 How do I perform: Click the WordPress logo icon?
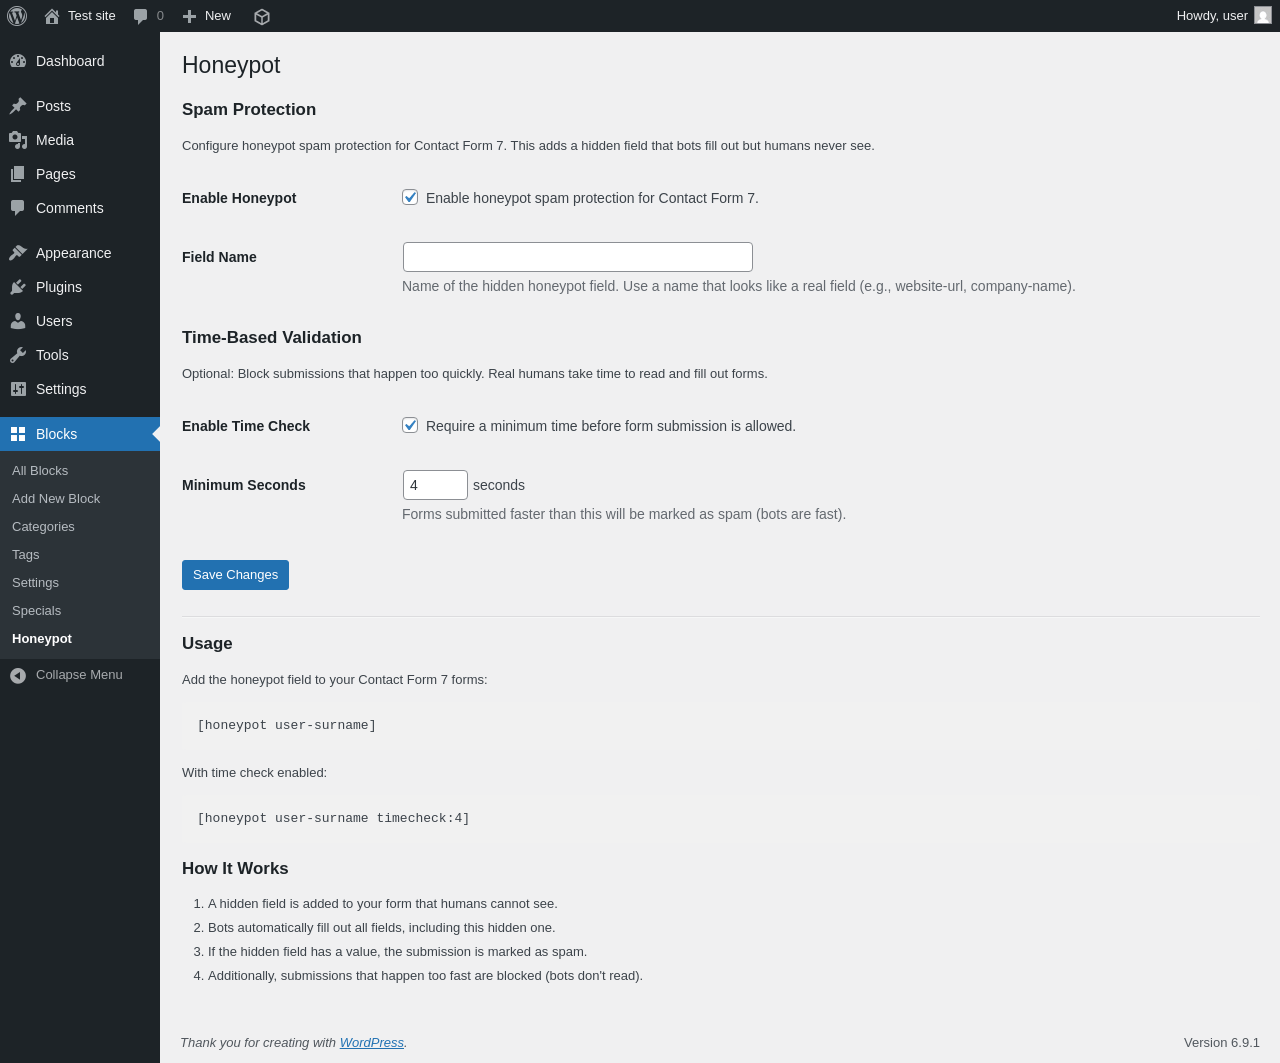(17, 16)
